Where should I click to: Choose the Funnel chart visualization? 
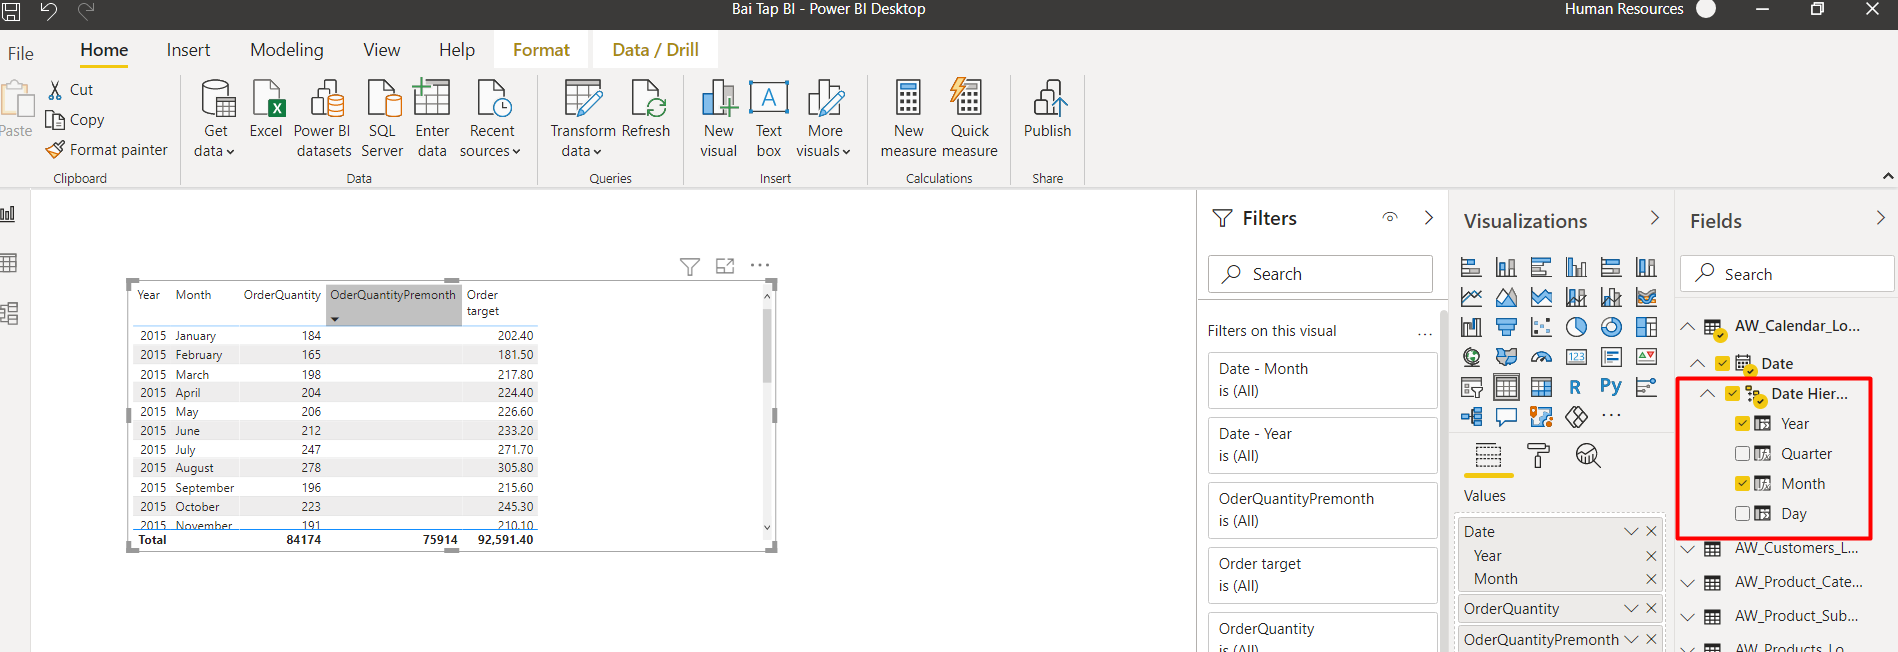pyautogui.click(x=1506, y=327)
